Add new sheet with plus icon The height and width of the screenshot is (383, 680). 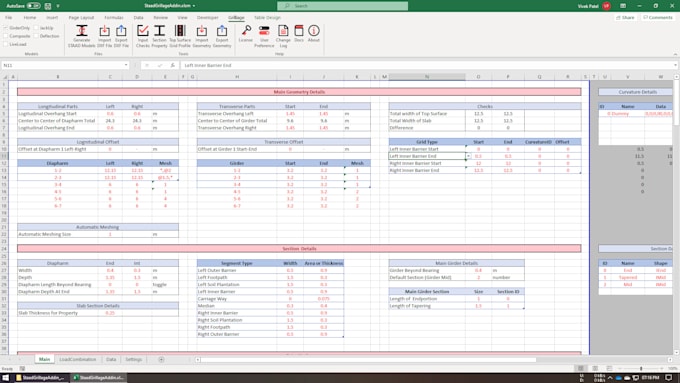[x=161, y=359]
